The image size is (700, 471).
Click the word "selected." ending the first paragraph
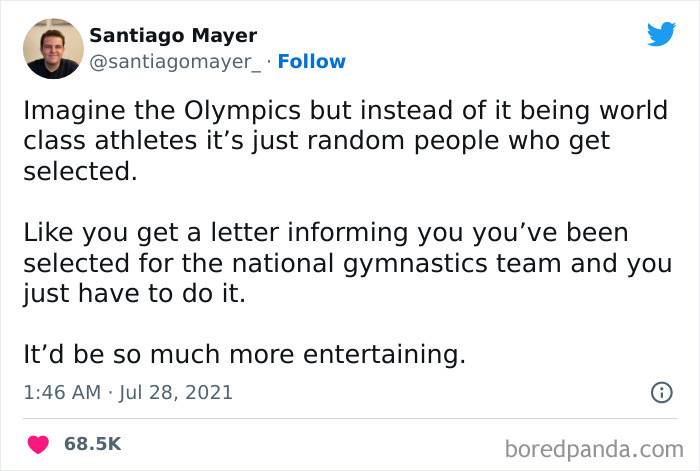(x=78, y=171)
